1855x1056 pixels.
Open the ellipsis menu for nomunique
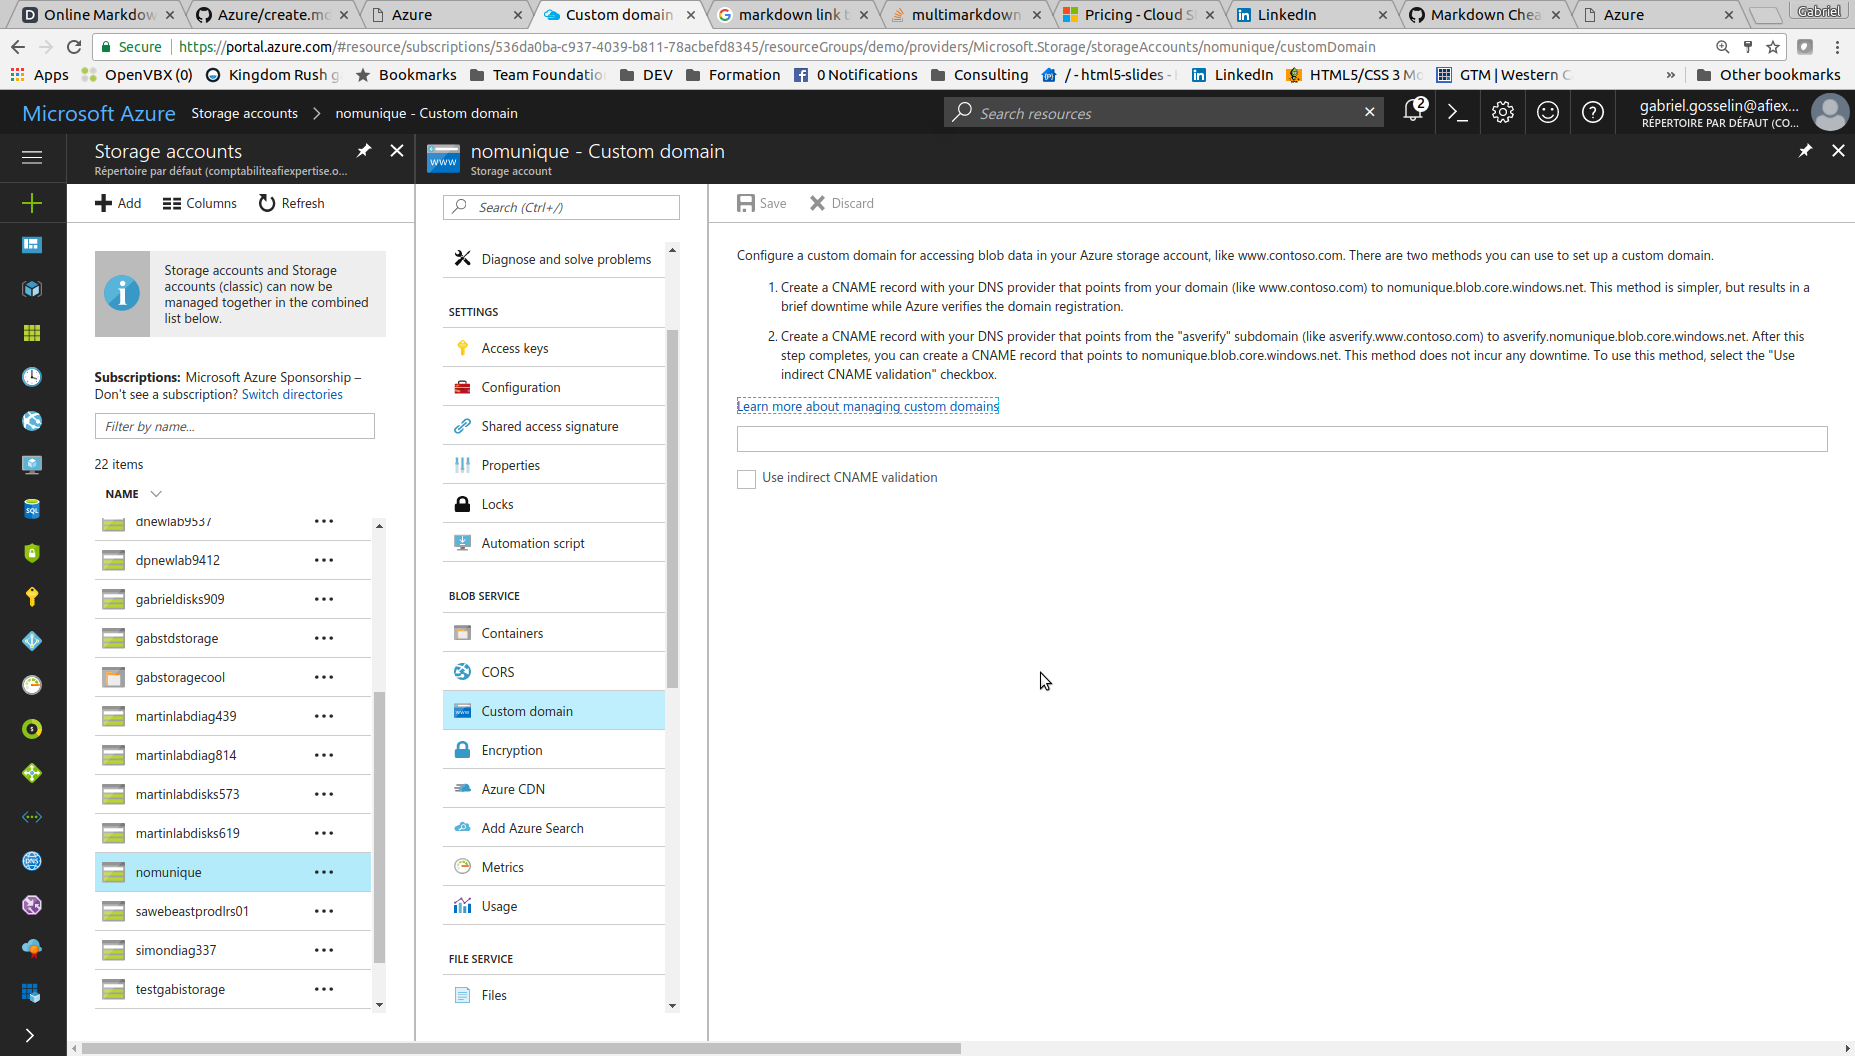324,872
